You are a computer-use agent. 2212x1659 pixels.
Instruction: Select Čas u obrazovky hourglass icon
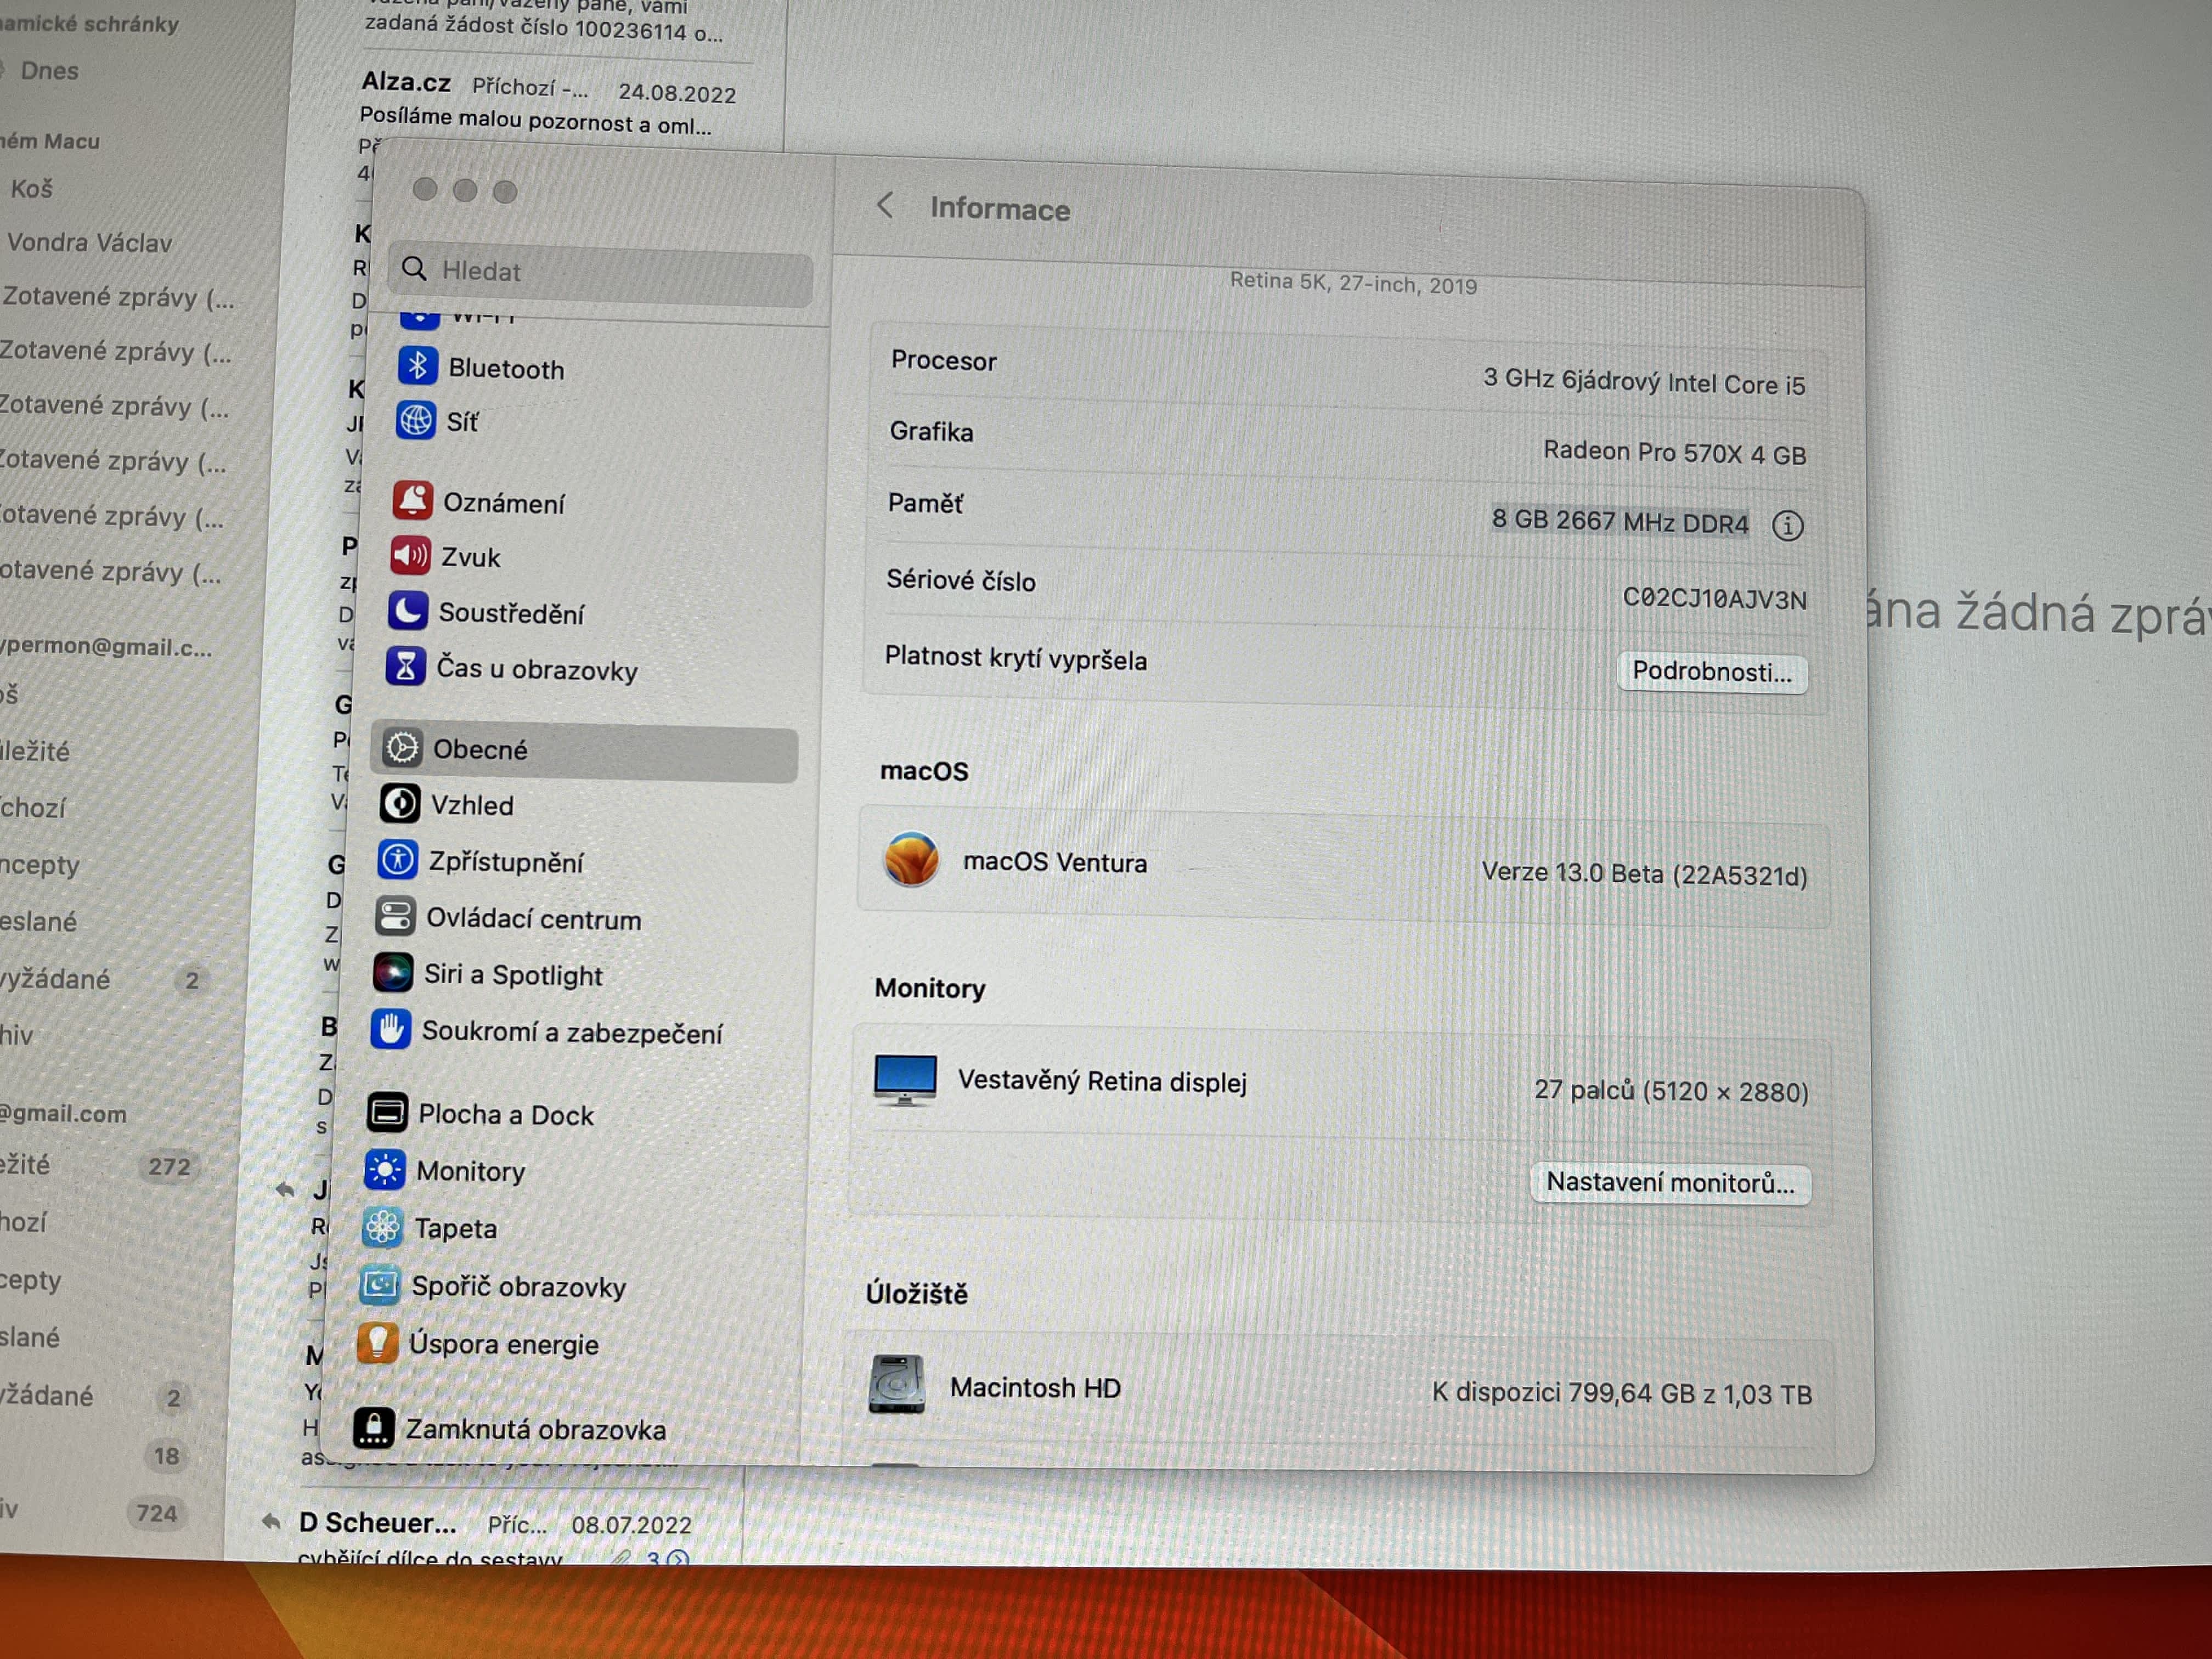click(x=406, y=666)
